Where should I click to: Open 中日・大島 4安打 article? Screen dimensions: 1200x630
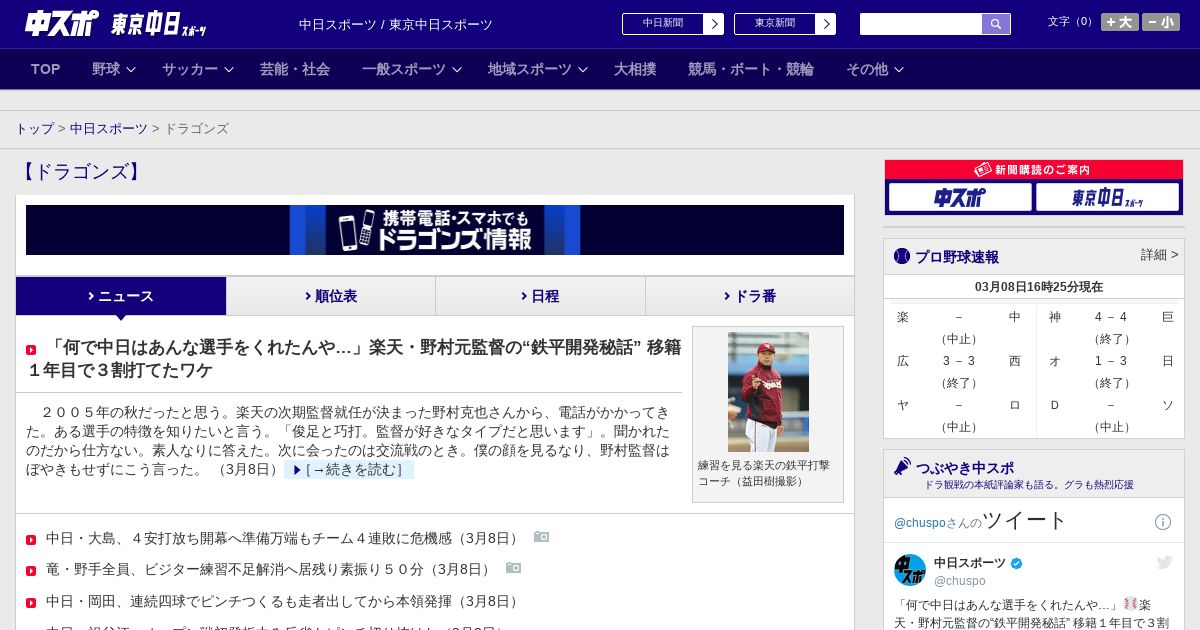[284, 538]
